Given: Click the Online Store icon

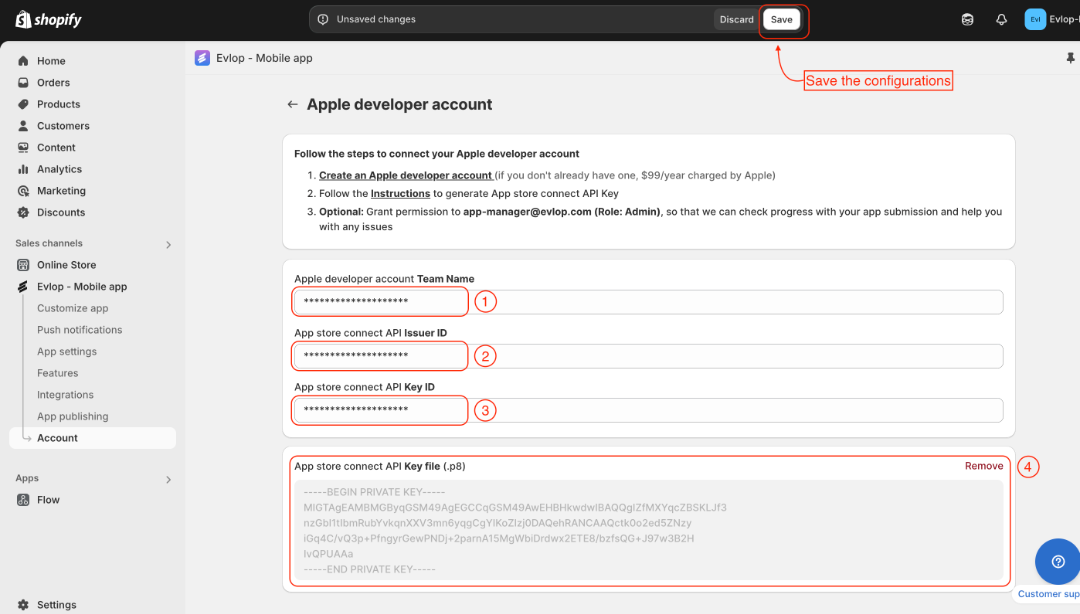Looking at the screenshot, I should (23, 265).
